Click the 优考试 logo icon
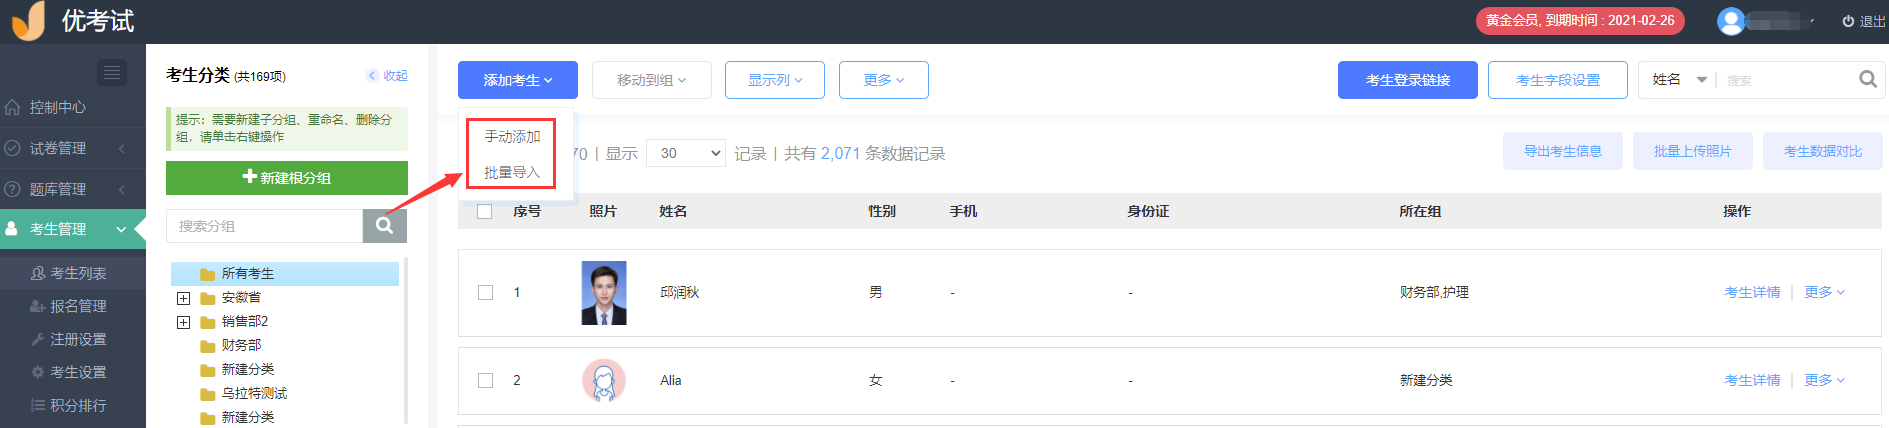The height and width of the screenshot is (428, 1889). (29, 20)
